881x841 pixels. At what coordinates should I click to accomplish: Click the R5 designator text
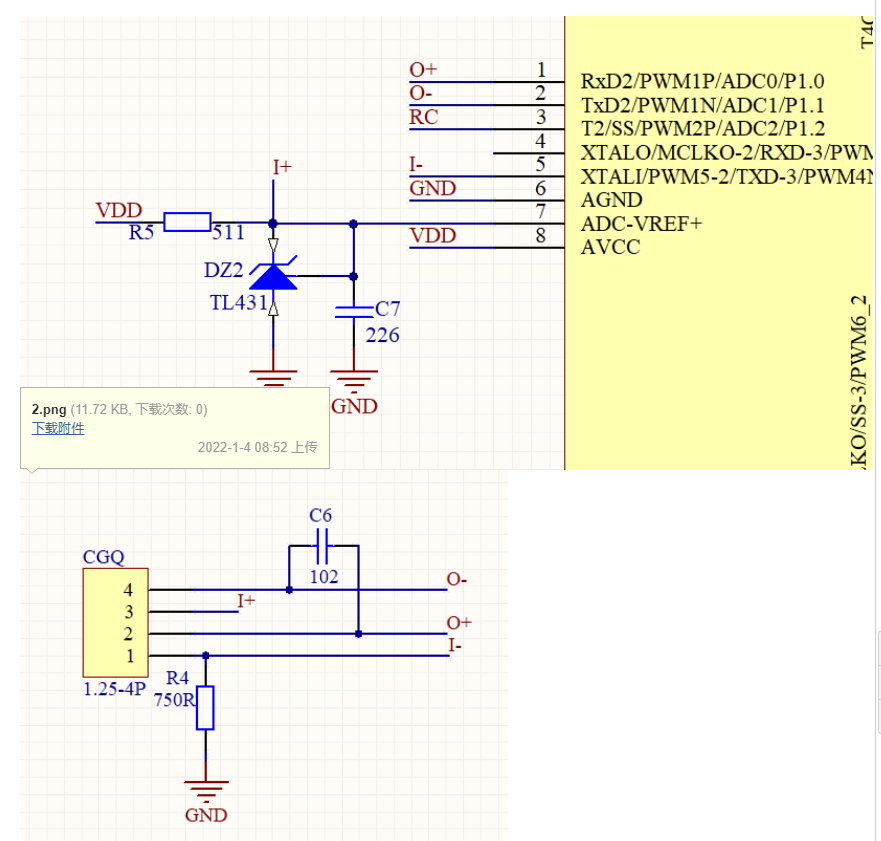tap(141, 233)
